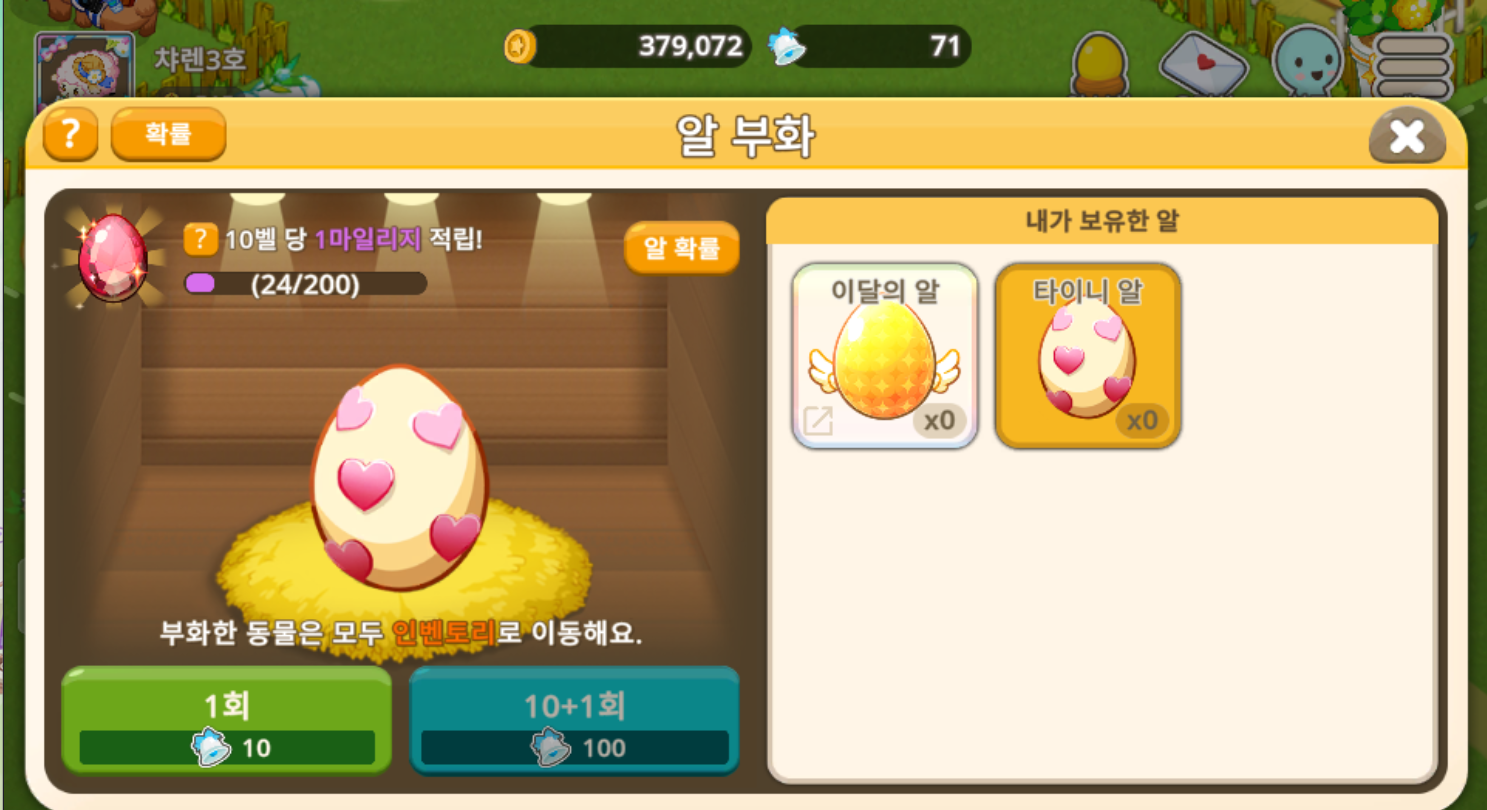1487x810 pixels.
Task: Click the teal smiling ghost friend icon
Action: click(1309, 62)
